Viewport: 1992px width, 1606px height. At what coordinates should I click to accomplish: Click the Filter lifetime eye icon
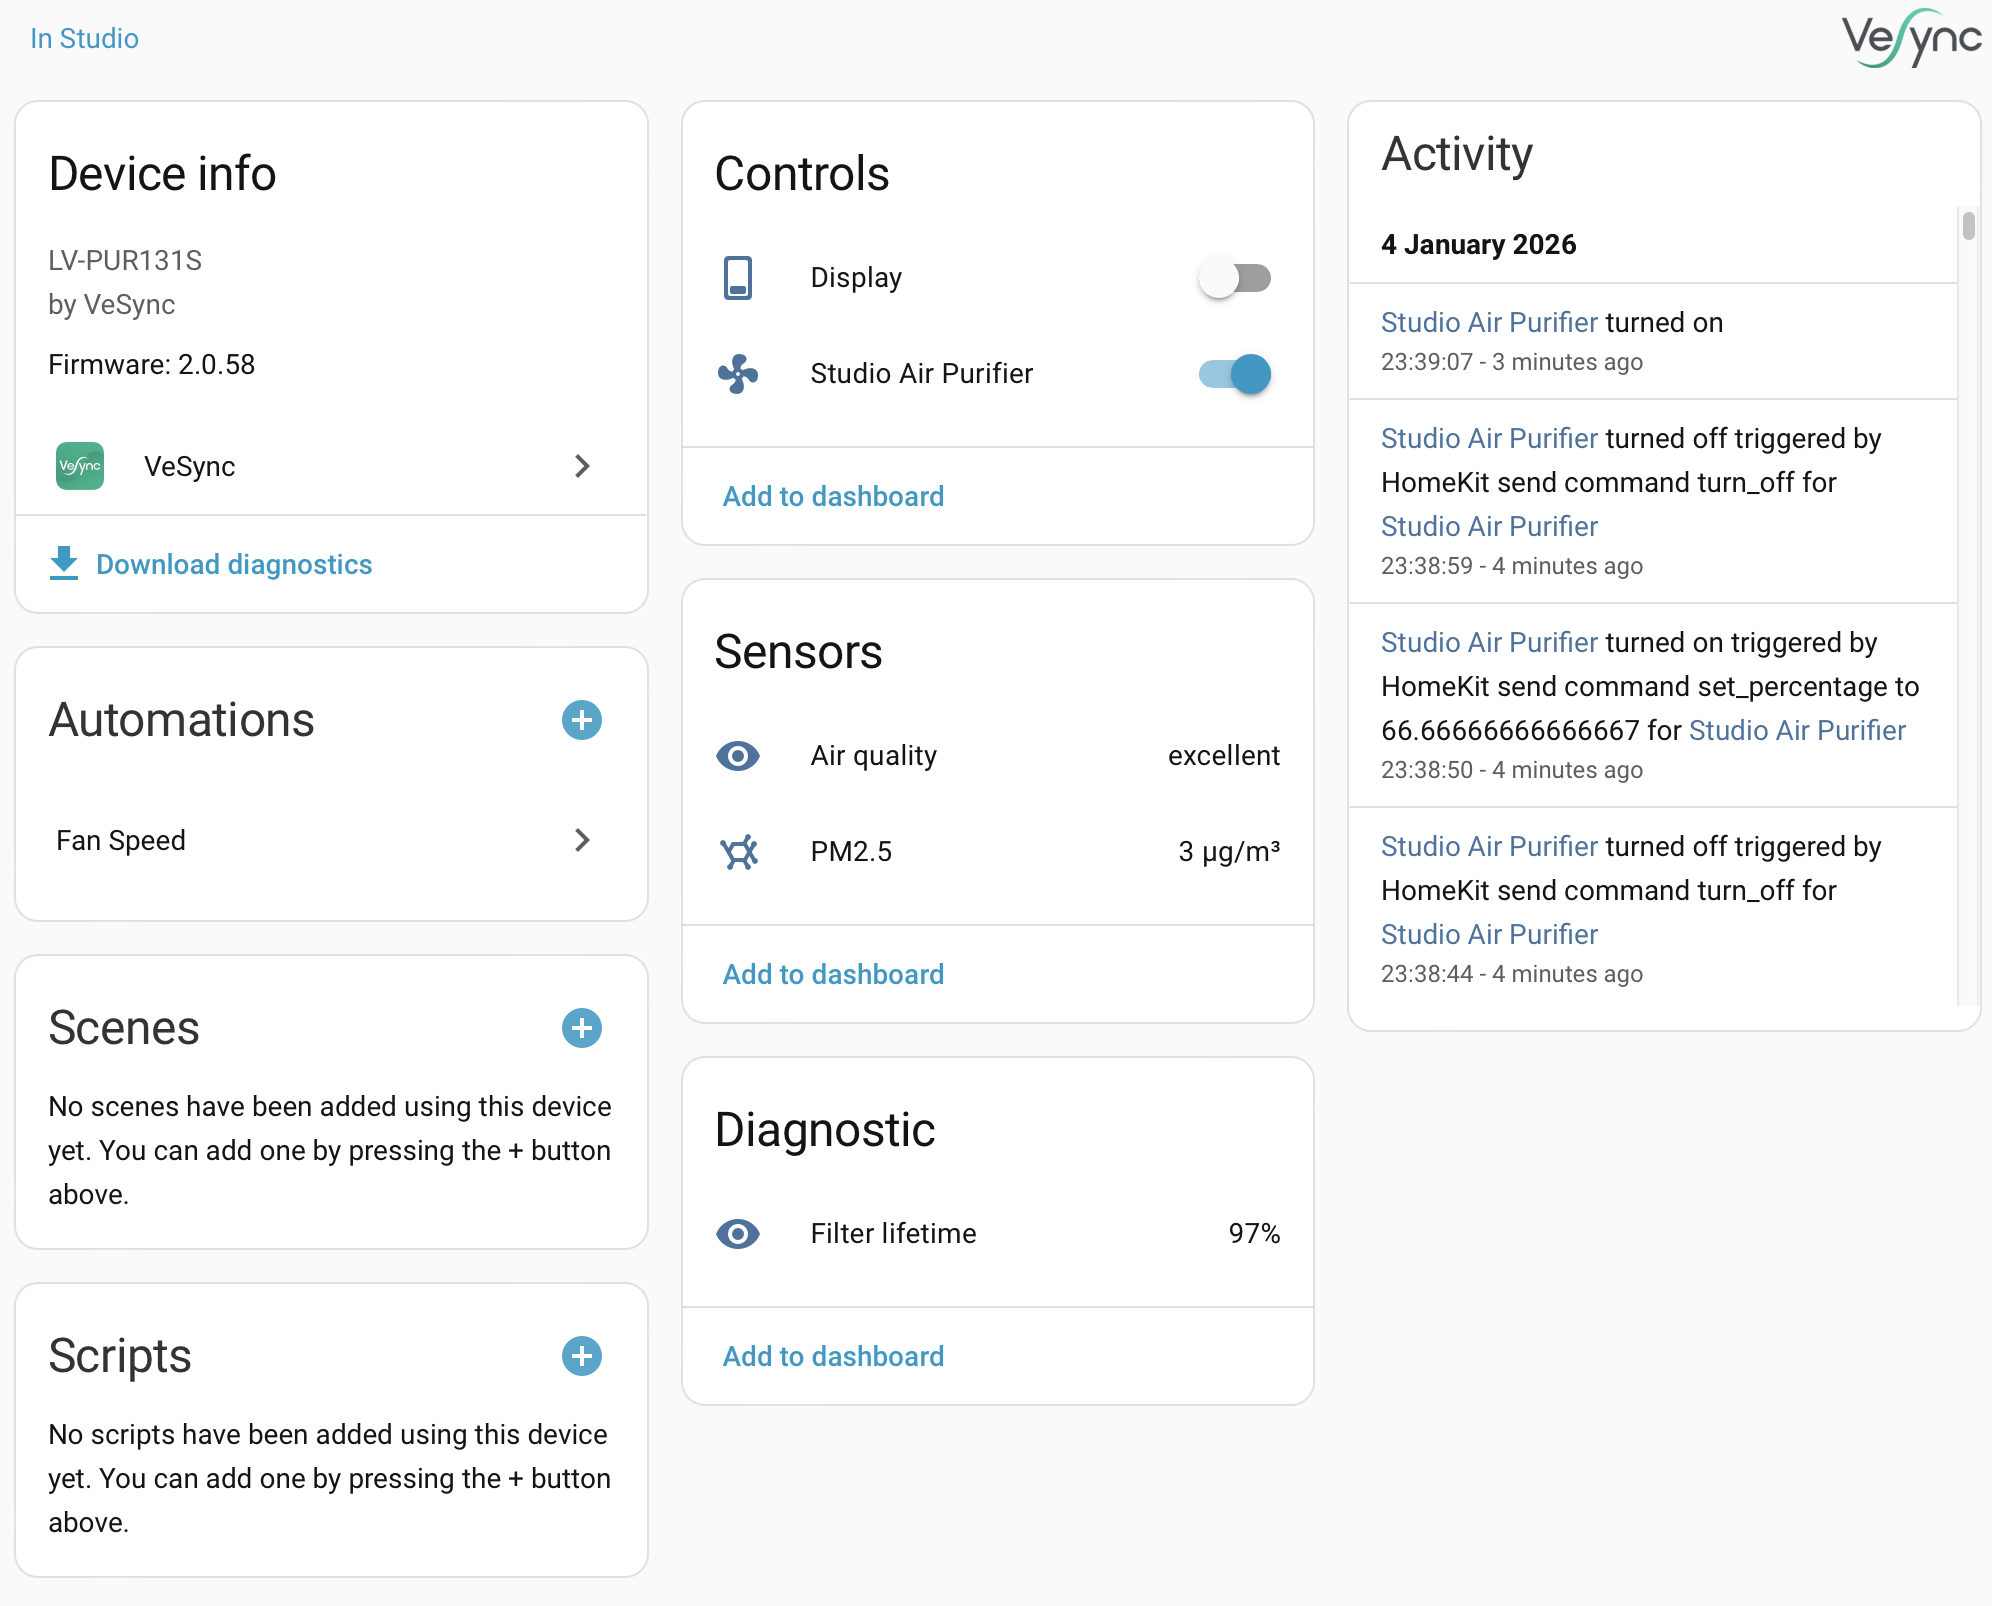coord(738,1234)
